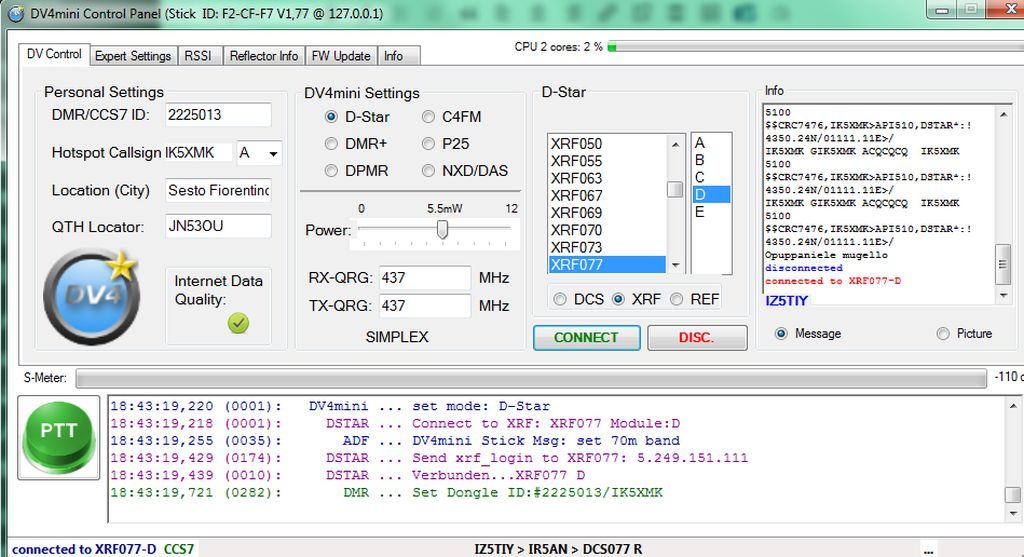The width and height of the screenshot is (1024, 557).
Task: Click the Power slider handle
Action: [442, 230]
